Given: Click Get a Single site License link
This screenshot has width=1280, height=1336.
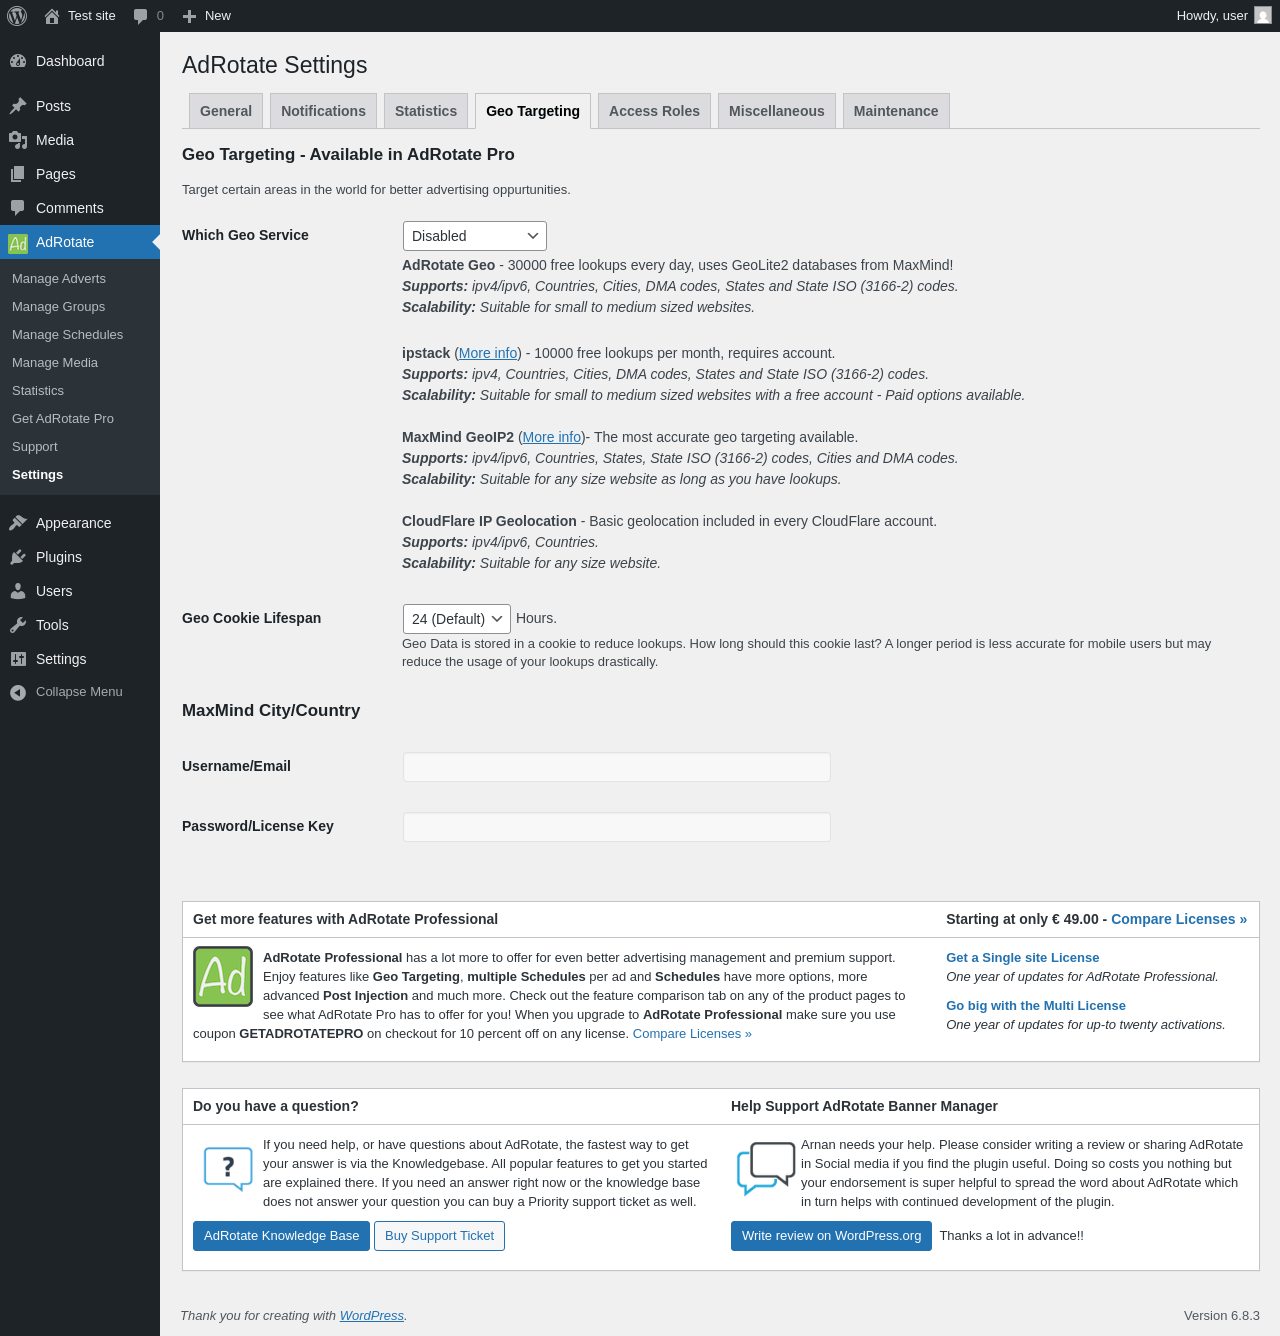Looking at the screenshot, I should pyautogui.click(x=1022, y=958).
